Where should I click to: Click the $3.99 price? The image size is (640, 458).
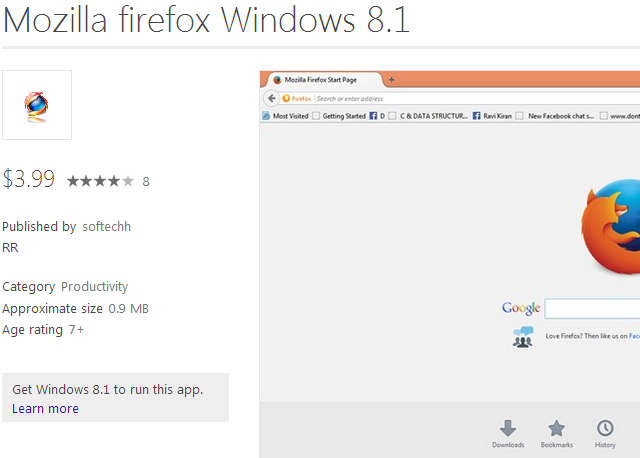click(x=29, y=179)
